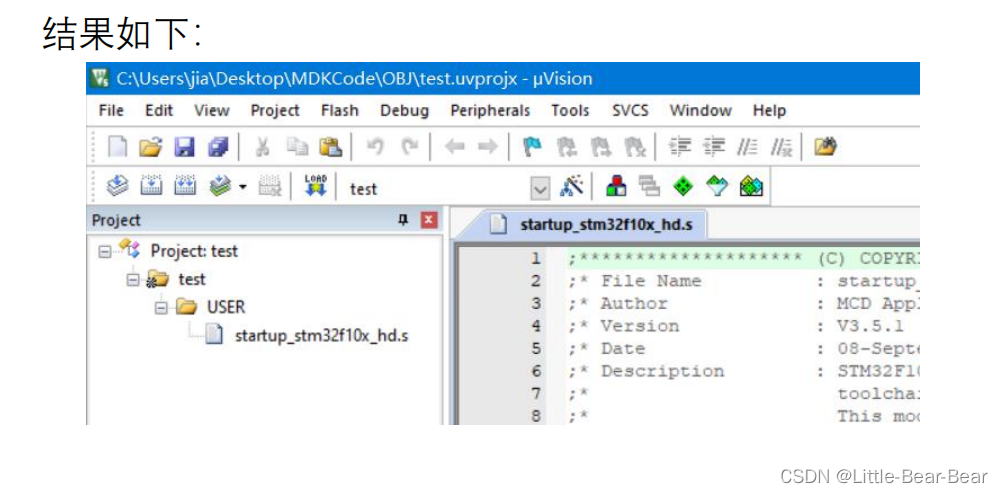Screen dimensions: 1003x493
Task: Click the Undo arrow icon
Action: [375, 148]
